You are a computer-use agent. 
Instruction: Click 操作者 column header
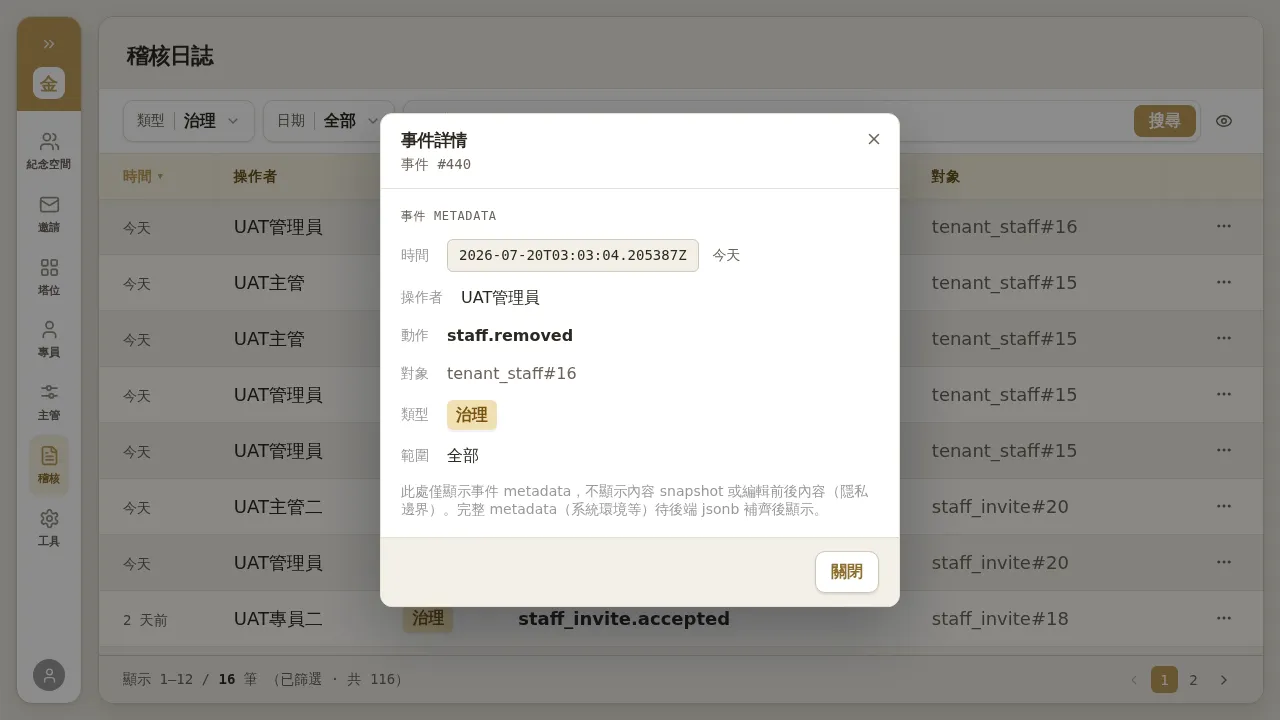[255, 176]
